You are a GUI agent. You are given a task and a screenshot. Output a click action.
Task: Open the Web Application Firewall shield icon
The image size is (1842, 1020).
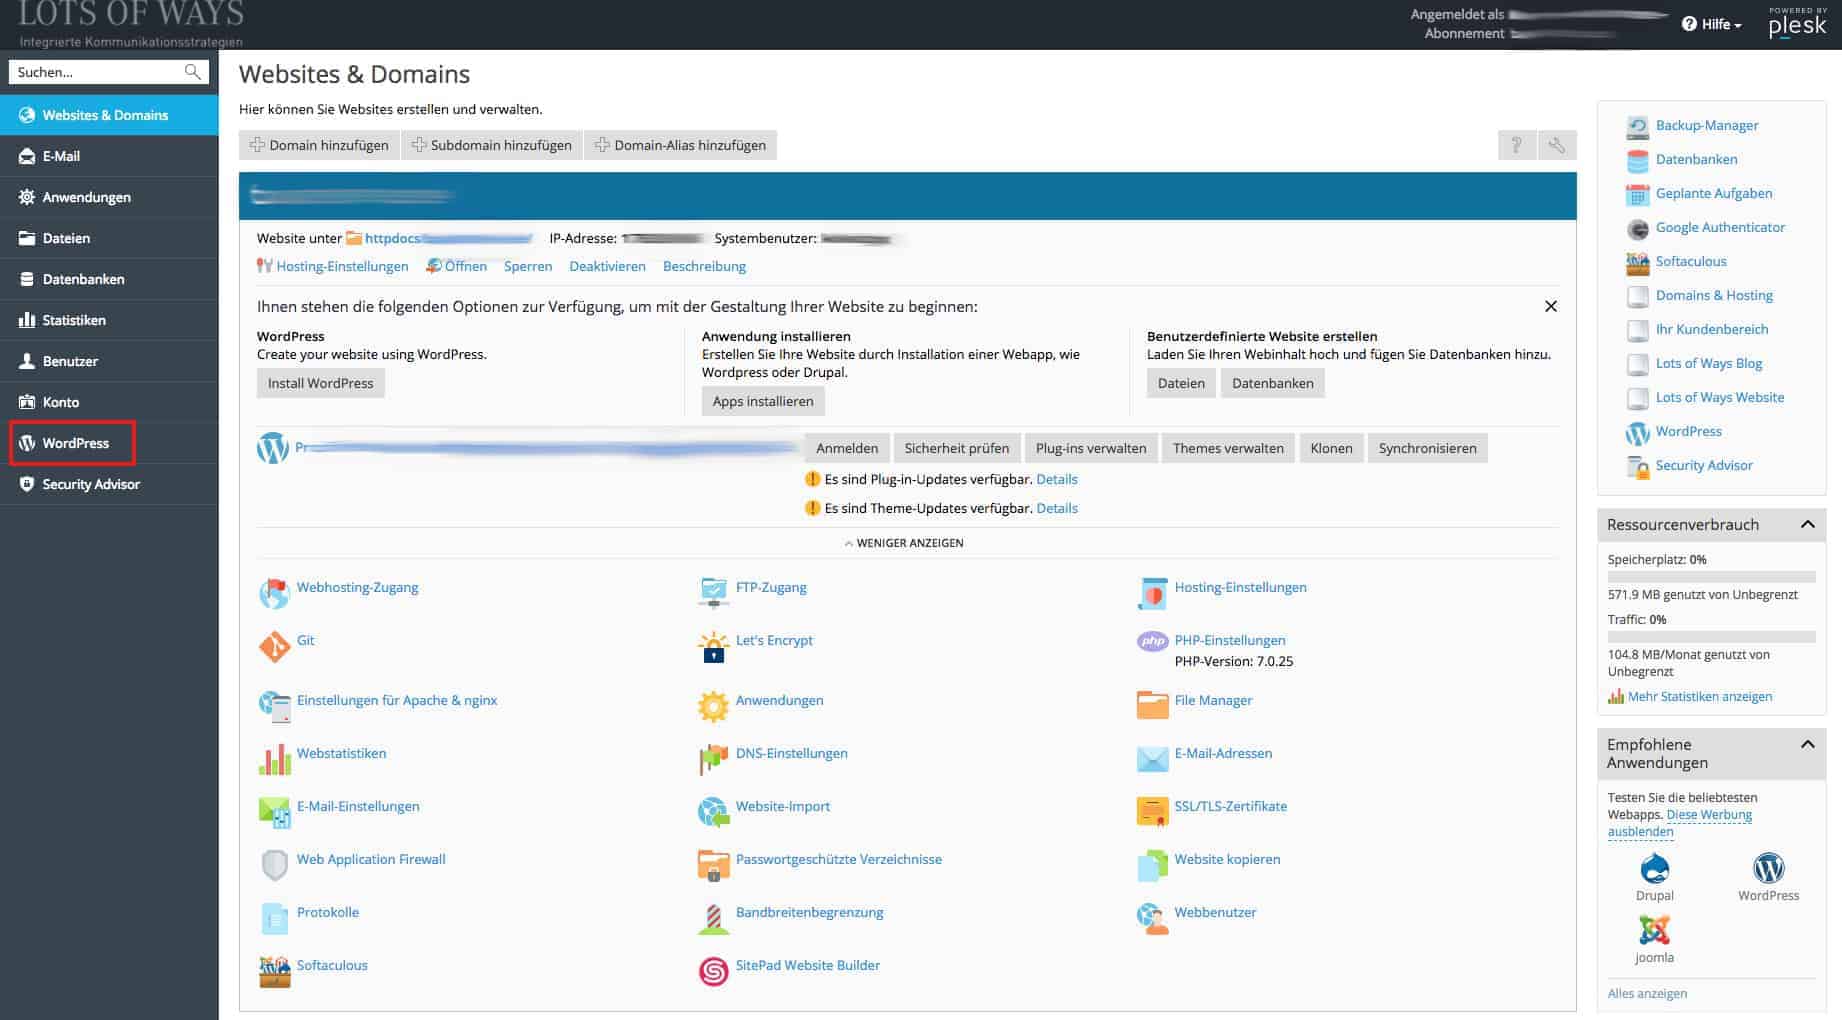(x=274, y=866)
